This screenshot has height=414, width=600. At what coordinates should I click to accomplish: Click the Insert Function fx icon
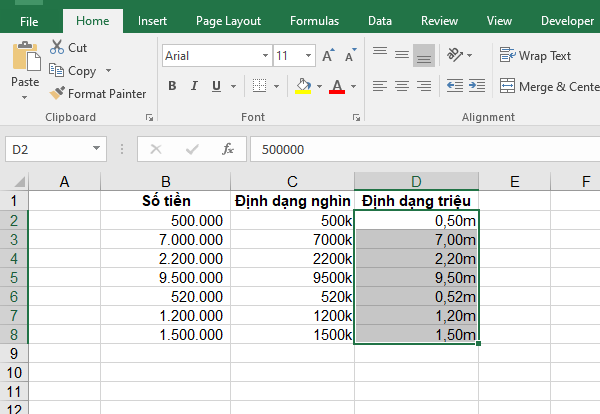coord(228,149)
